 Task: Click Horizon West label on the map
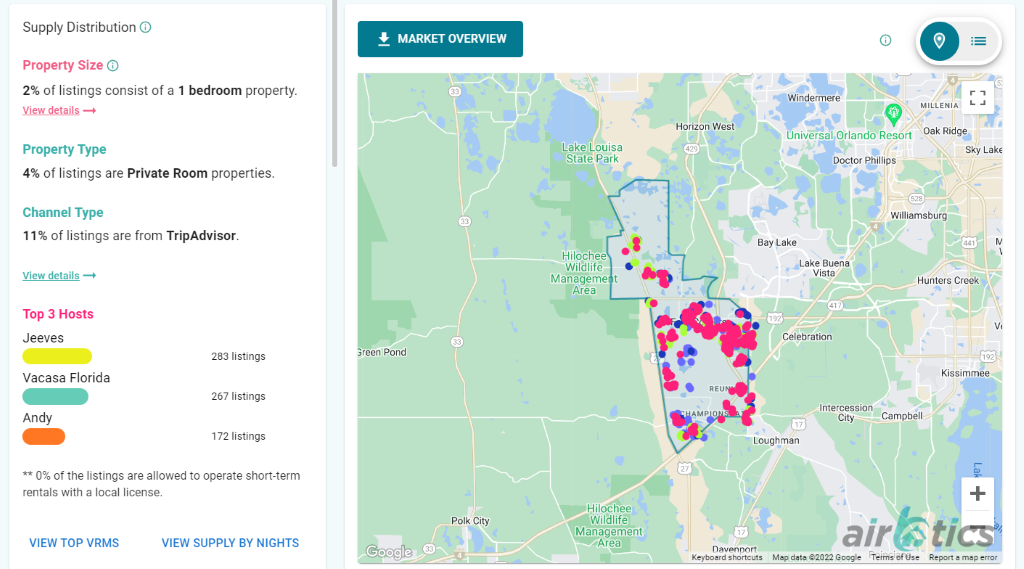705,127
